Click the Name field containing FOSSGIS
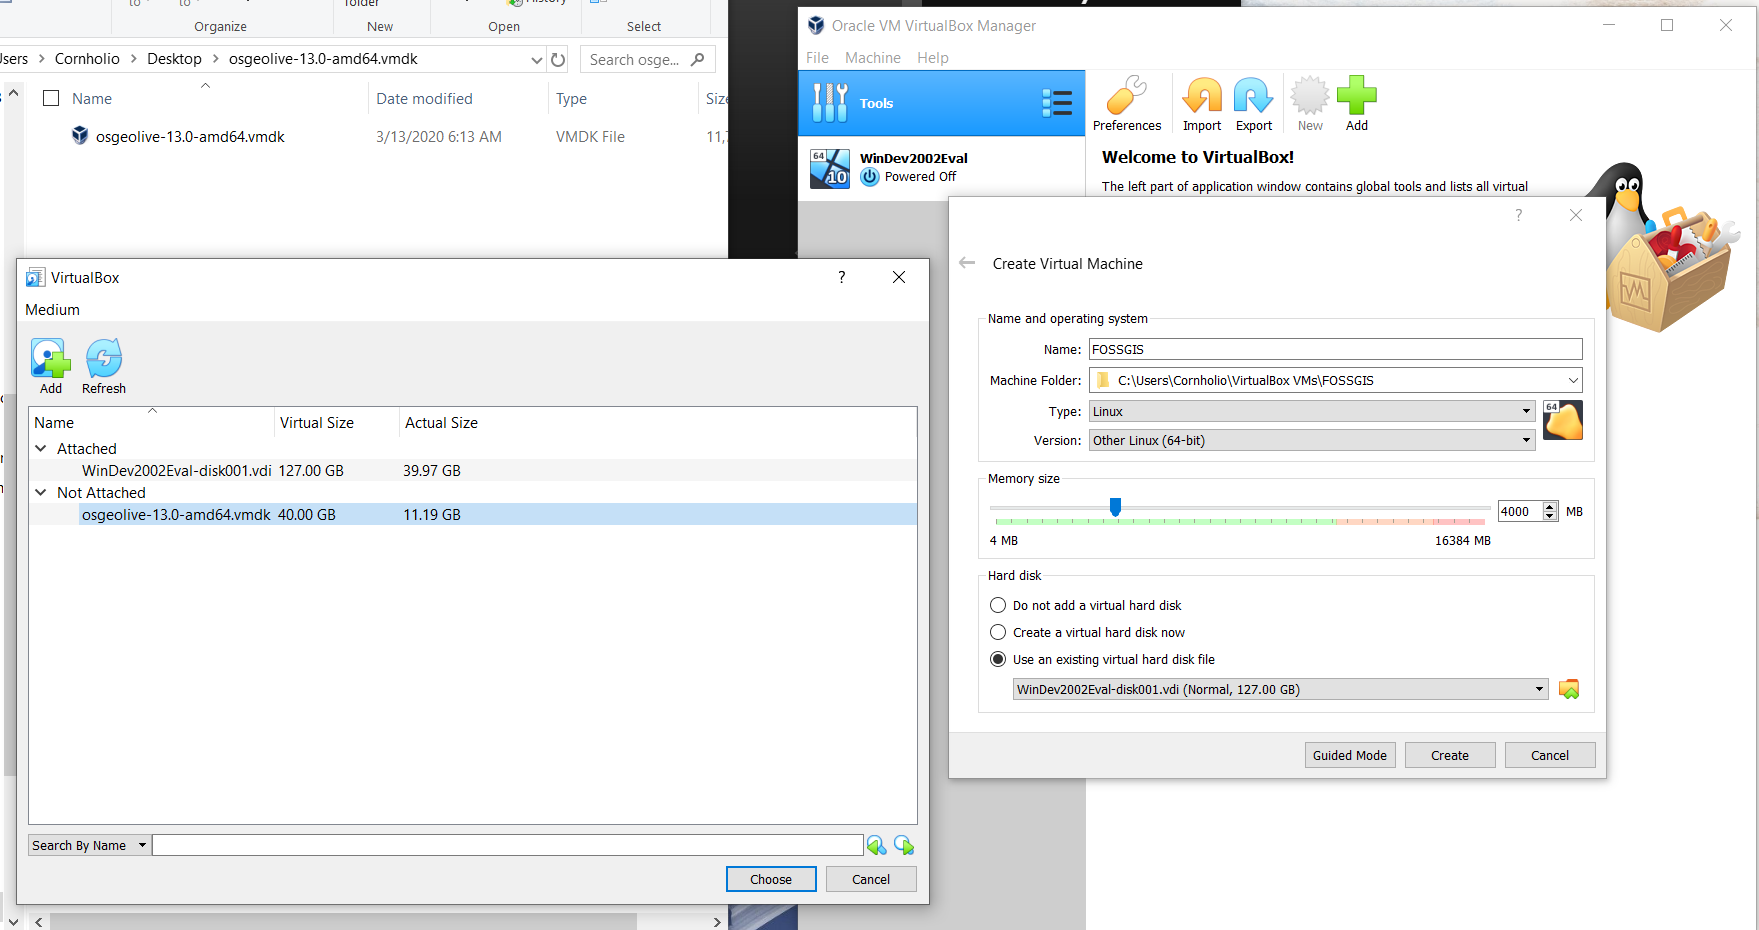This screenshot has height=930, width=1759. click(x=1335, y=349)
